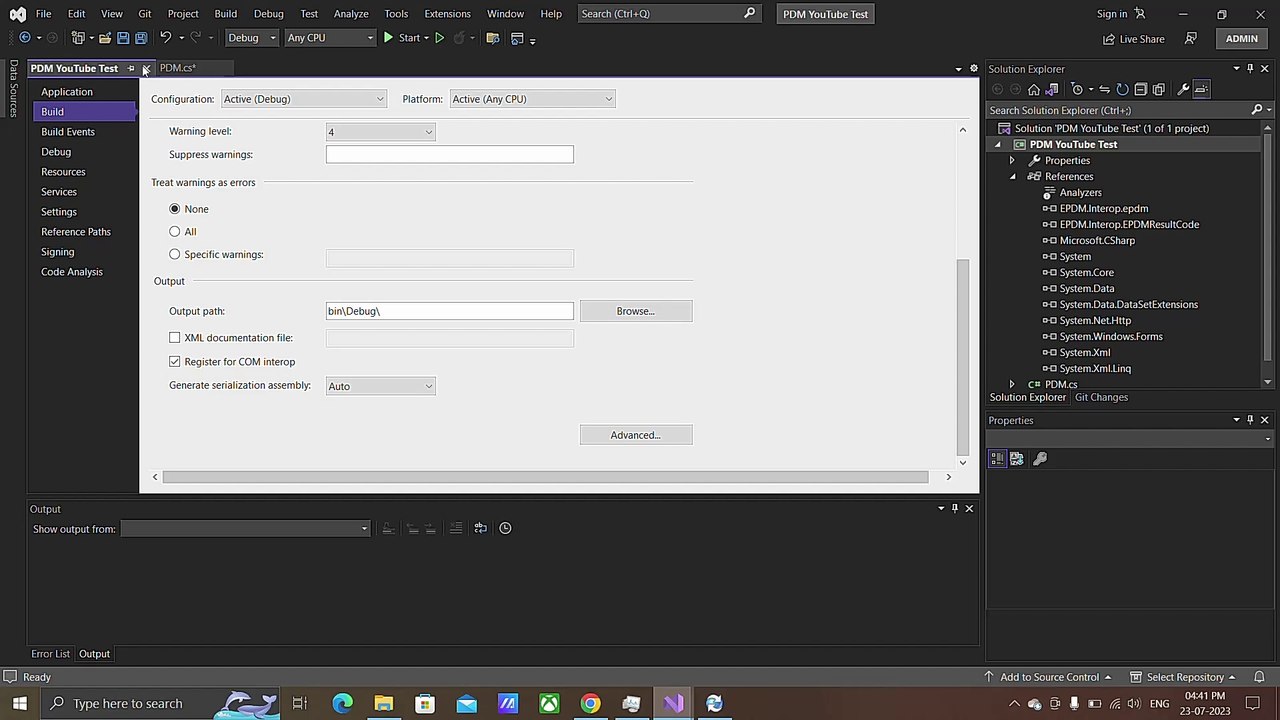
Task: Click the Open File folder icon
Action: (x=104, y=38)
